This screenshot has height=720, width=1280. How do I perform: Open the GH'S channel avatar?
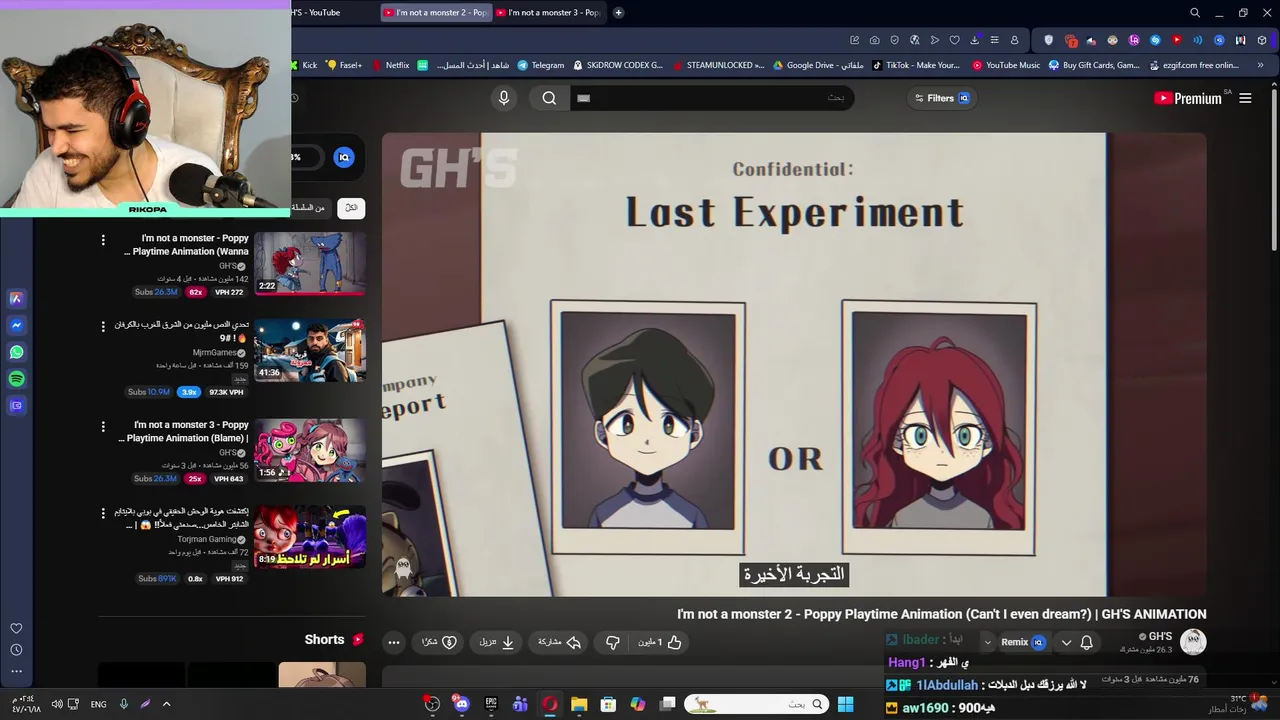pyautogui.click(x=1193, y=642)
